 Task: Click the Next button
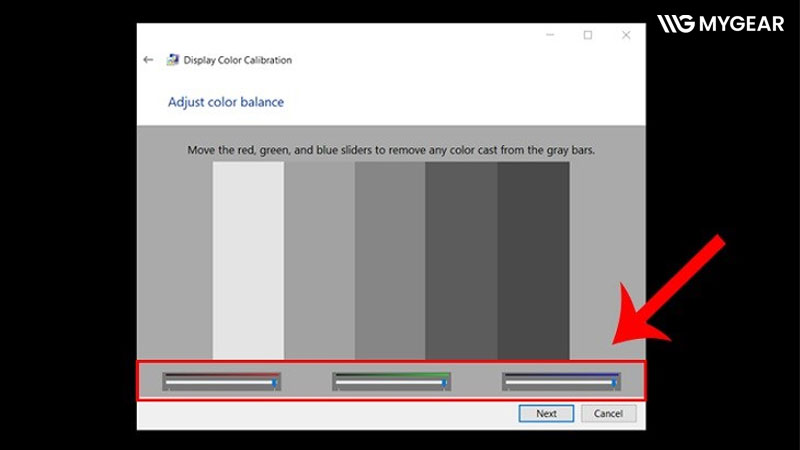[x=546, y=413]
